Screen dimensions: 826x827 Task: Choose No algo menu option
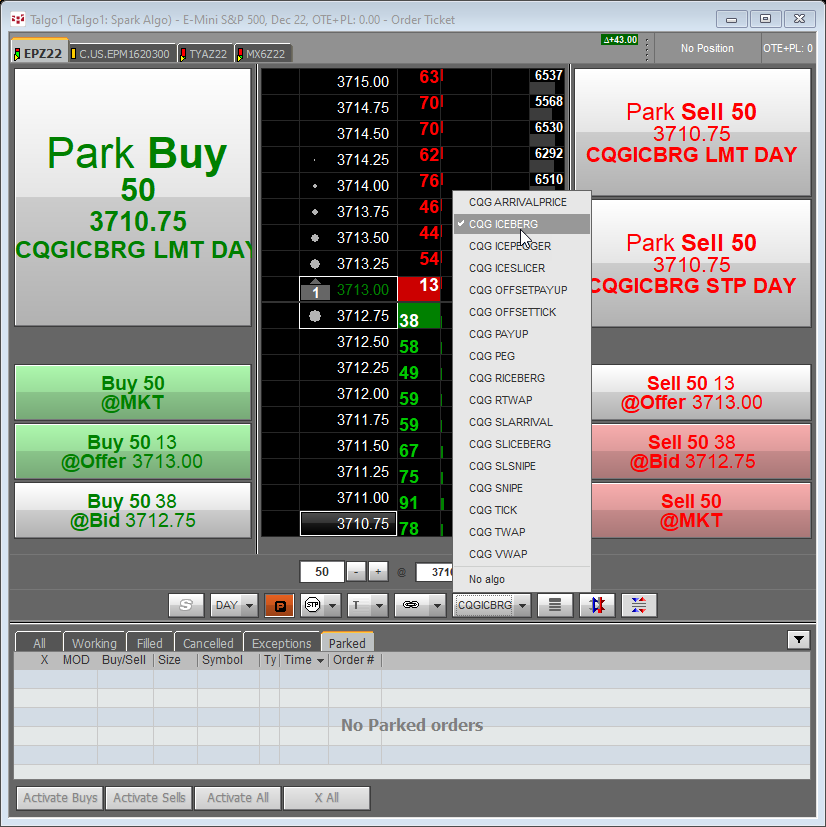point(486,579)
